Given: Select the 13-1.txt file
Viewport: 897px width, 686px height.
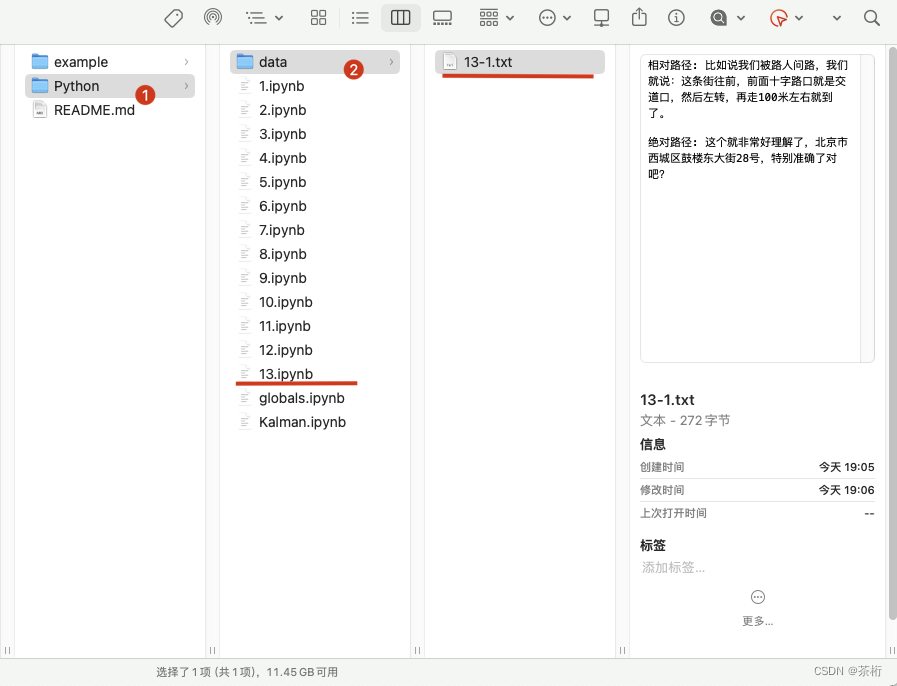Looking at the screenshot, I should pyautogui.click(x=519, y=62).
